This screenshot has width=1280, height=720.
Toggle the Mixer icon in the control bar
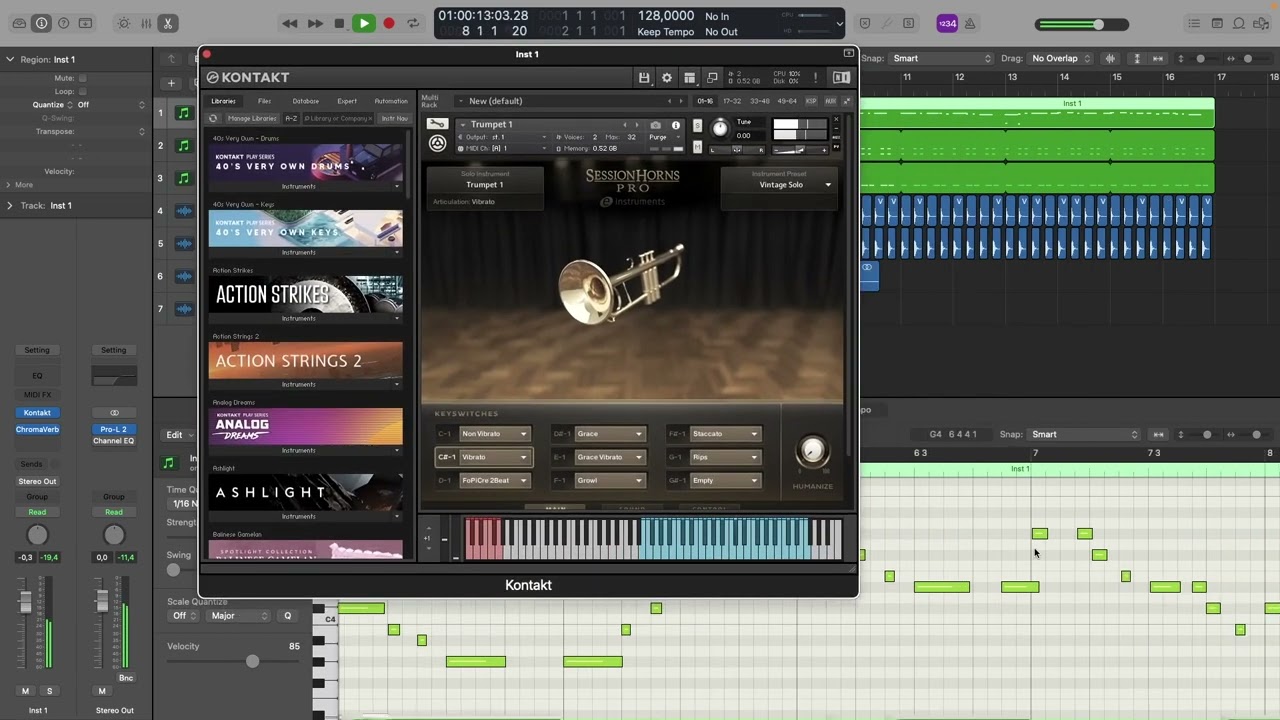click(145, 23)
